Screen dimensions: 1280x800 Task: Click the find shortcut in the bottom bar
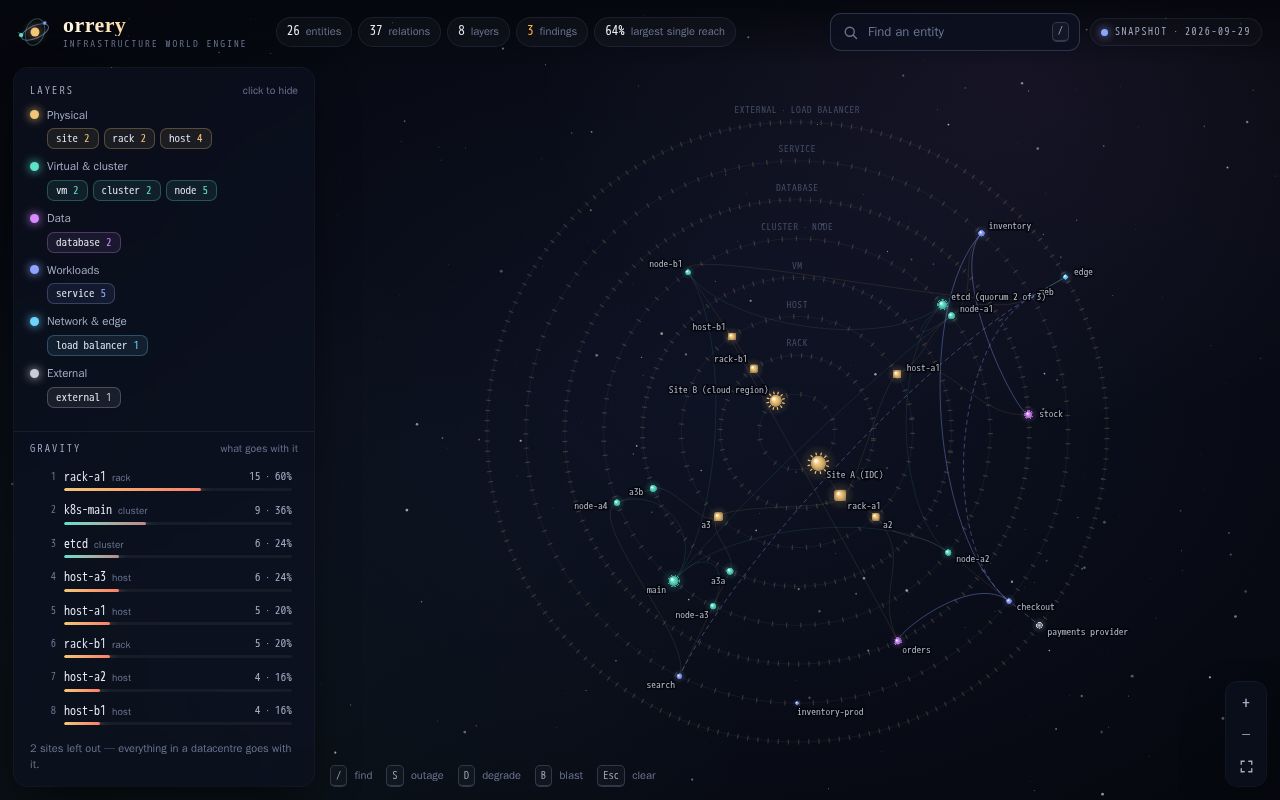tap(352, 776)
